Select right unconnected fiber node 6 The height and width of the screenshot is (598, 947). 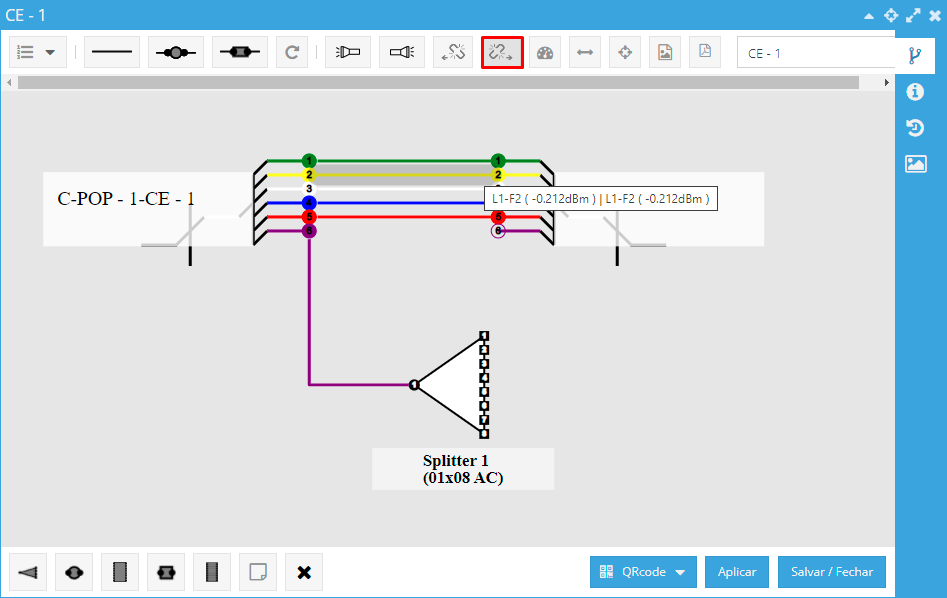pyautogui.click(x=498, y=231)
